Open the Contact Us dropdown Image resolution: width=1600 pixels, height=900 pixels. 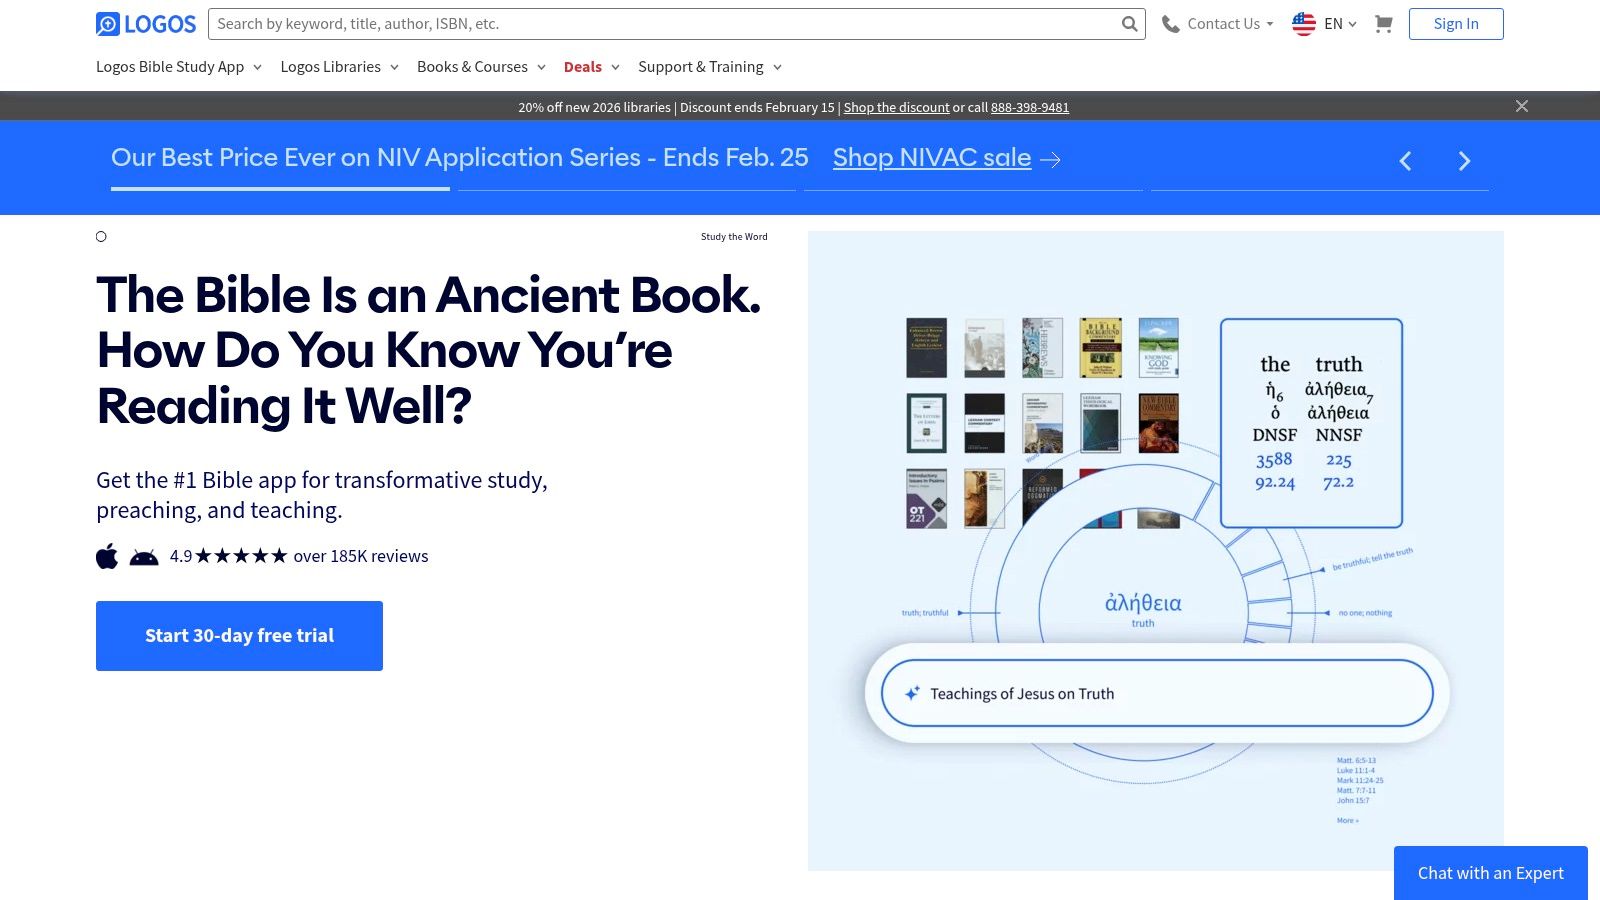tap(1222, 23)
